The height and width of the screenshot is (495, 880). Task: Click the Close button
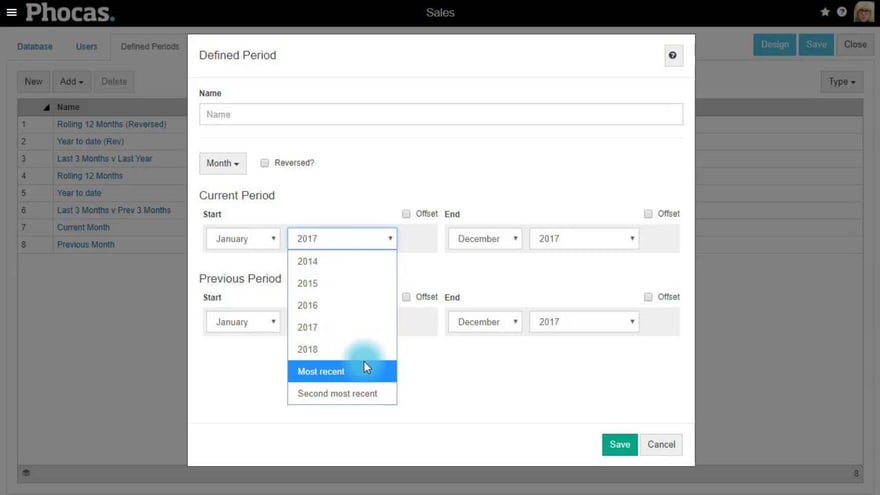click(x=855, y=45)
